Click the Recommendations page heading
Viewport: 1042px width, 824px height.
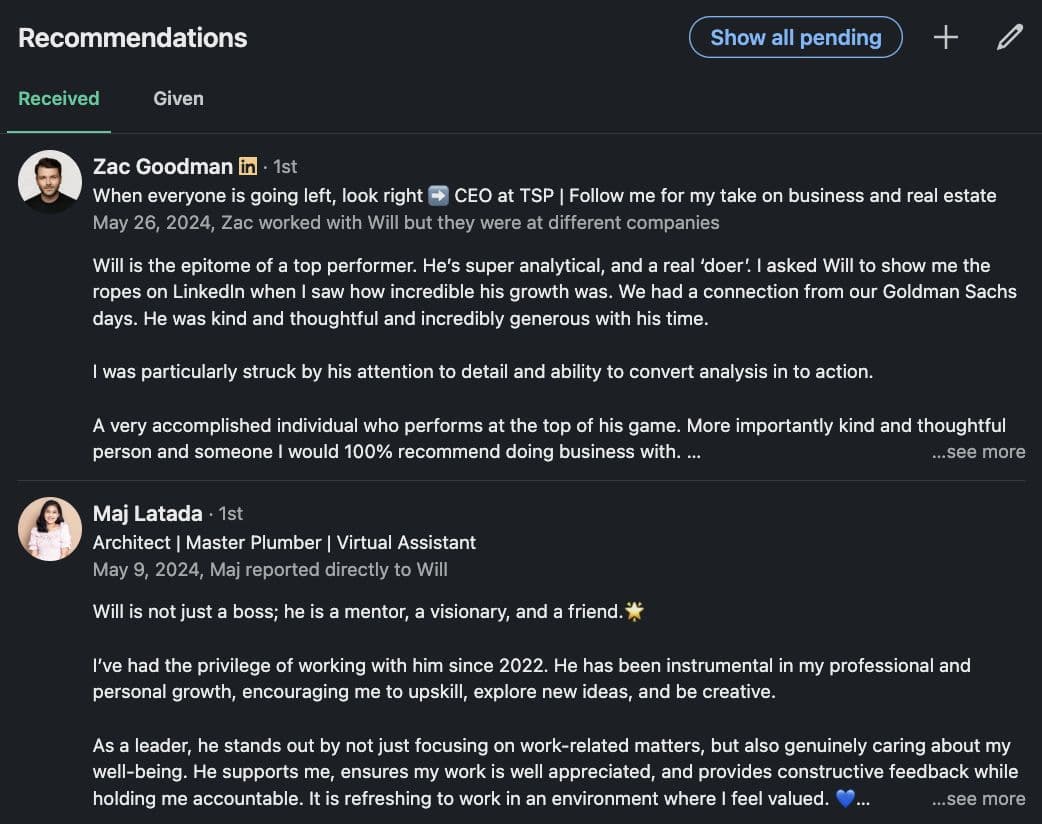[x=132, y=37]
